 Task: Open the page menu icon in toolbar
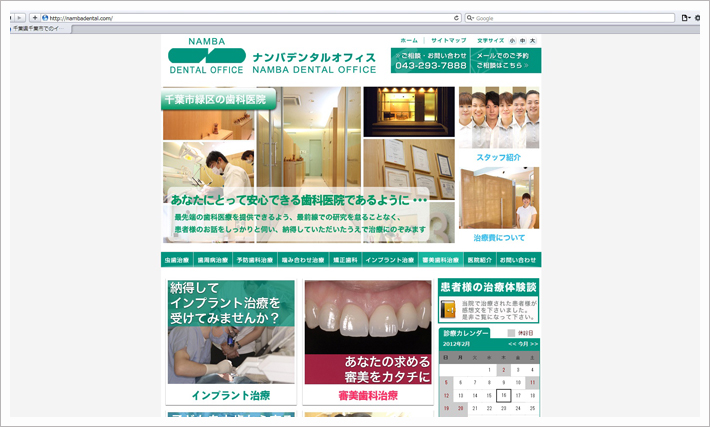685,18
